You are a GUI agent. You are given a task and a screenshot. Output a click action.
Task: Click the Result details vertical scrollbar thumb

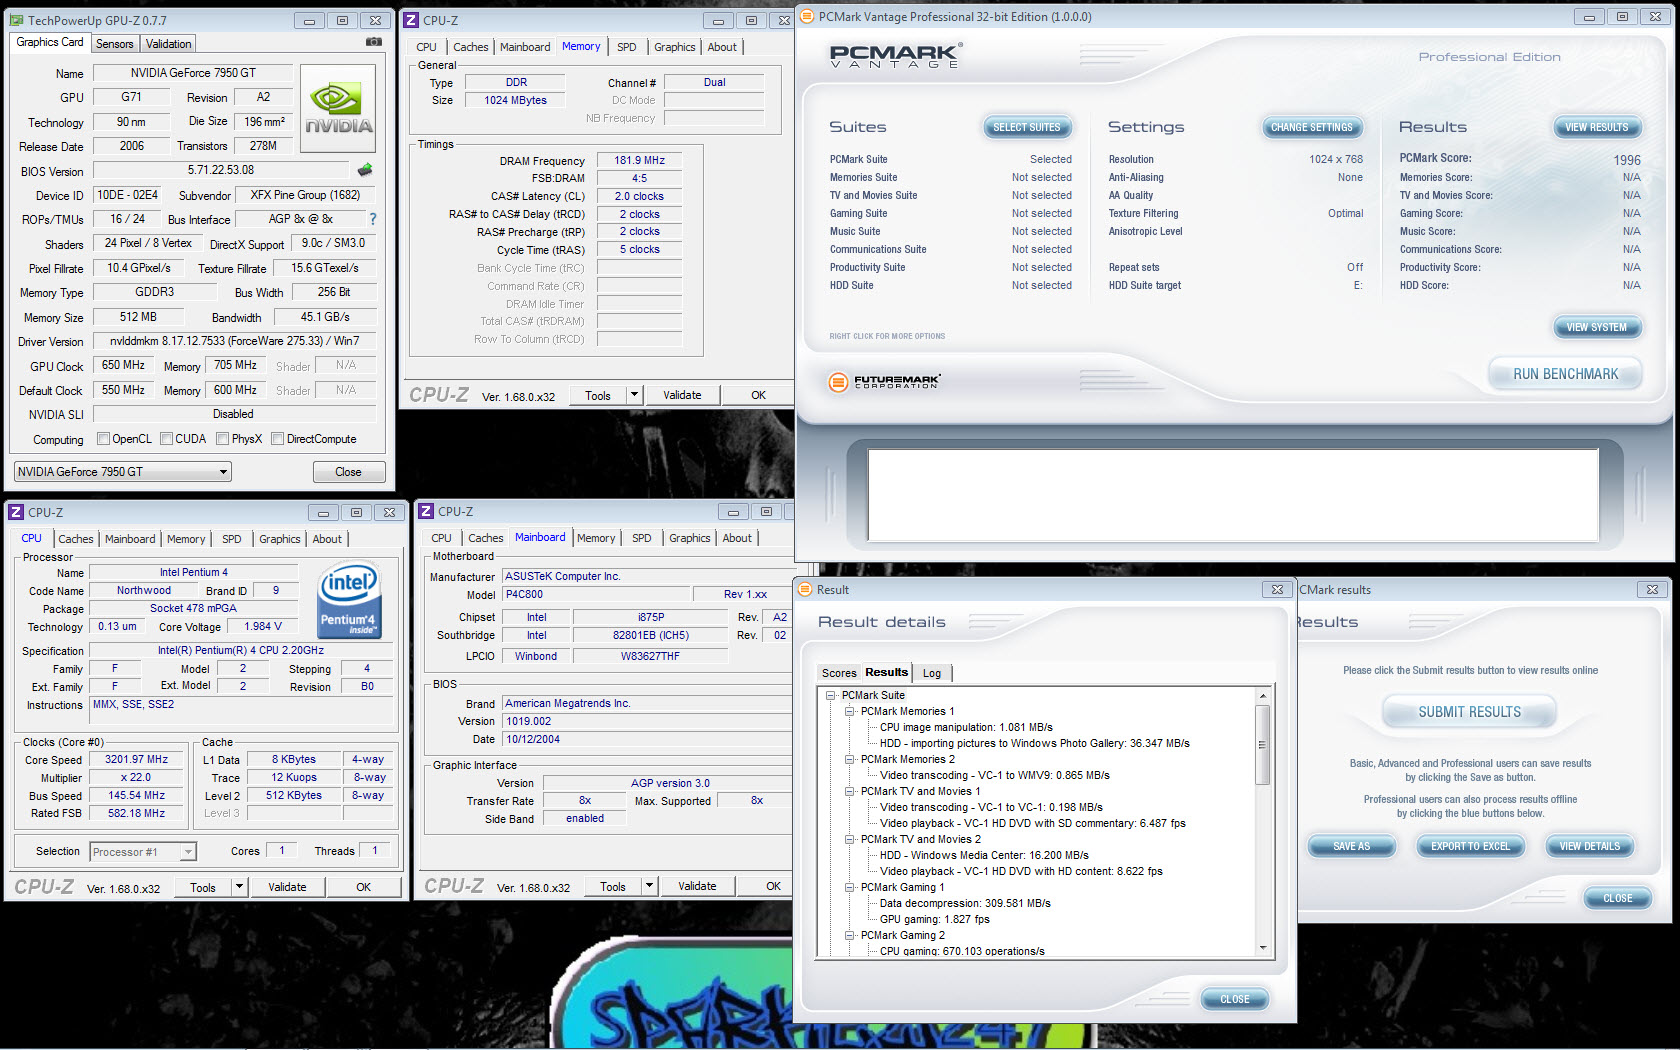[1262, 744]
